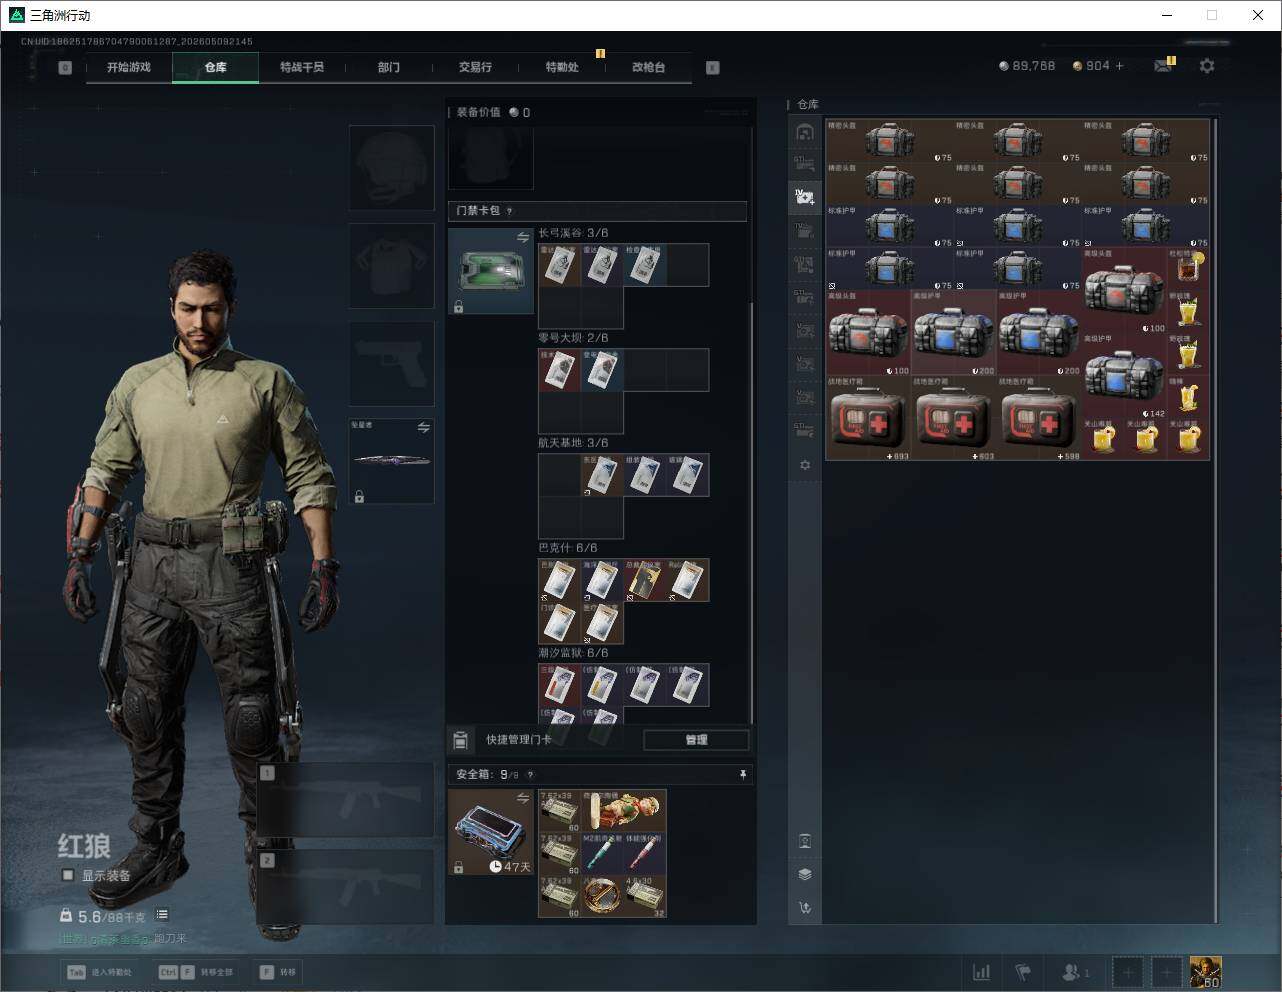Image resolution: width=1282 pixels, height=992 pixels.
Task: Switch to the 特战干员 tab
Action: pos(302,67)
